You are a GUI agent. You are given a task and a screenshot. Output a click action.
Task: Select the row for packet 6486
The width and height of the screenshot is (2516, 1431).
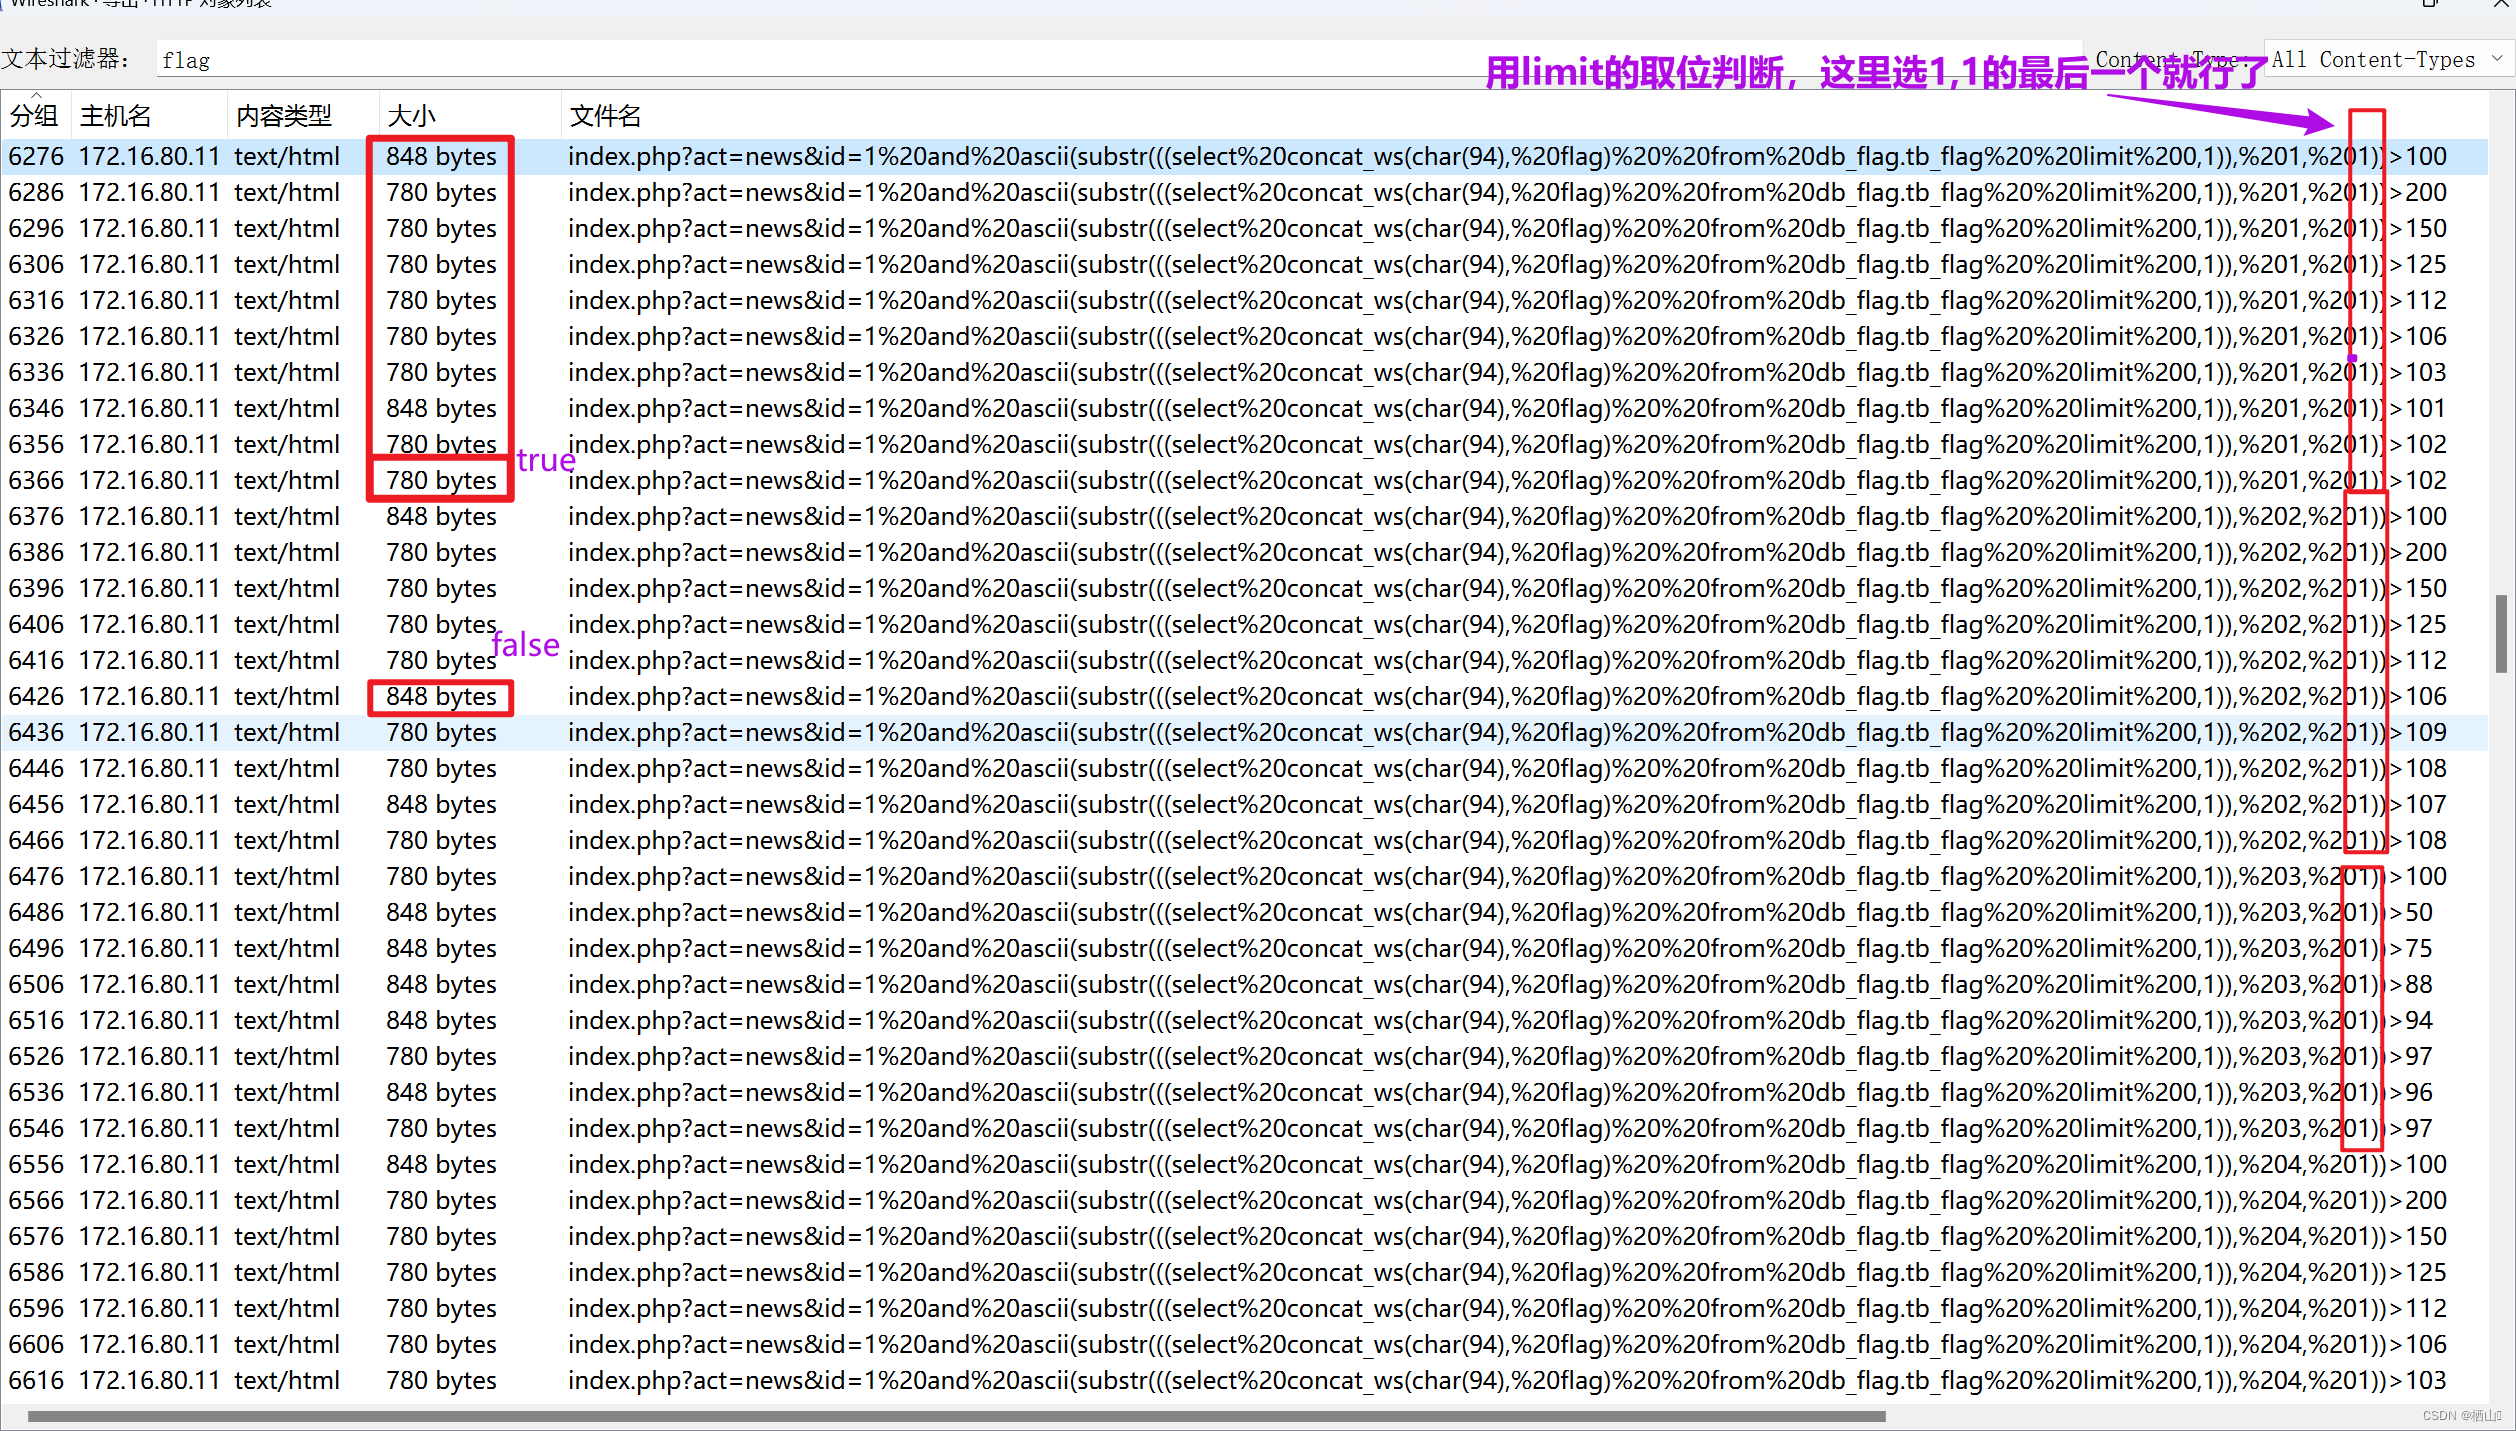1244,912
